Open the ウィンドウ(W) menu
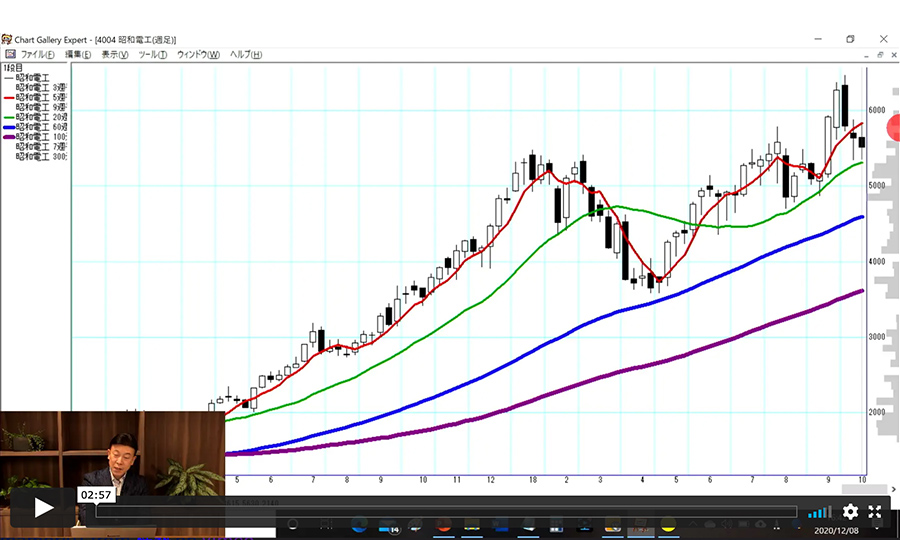 click(x=199, y=54)
